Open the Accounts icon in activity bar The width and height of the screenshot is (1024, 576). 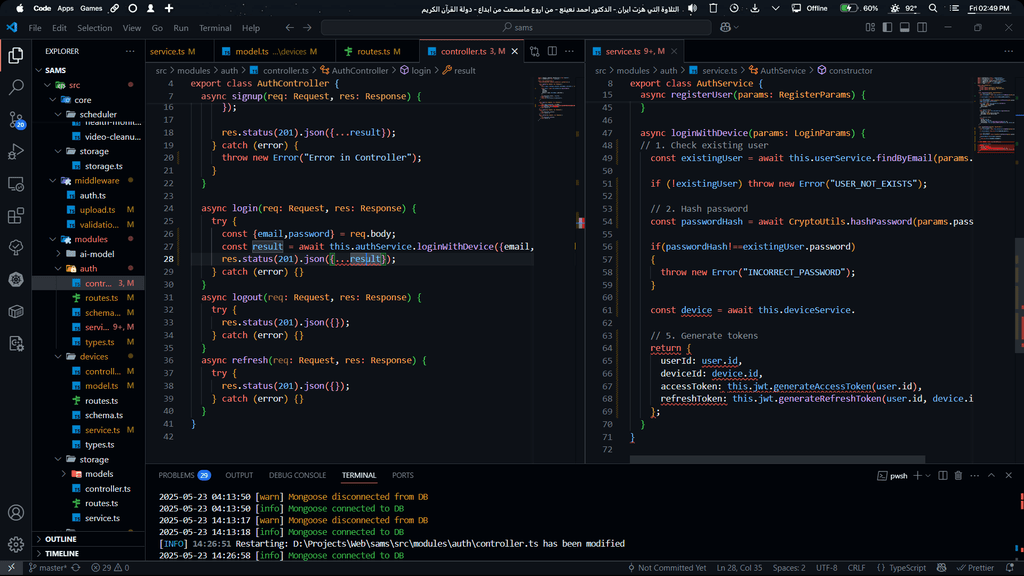(16, 513)
